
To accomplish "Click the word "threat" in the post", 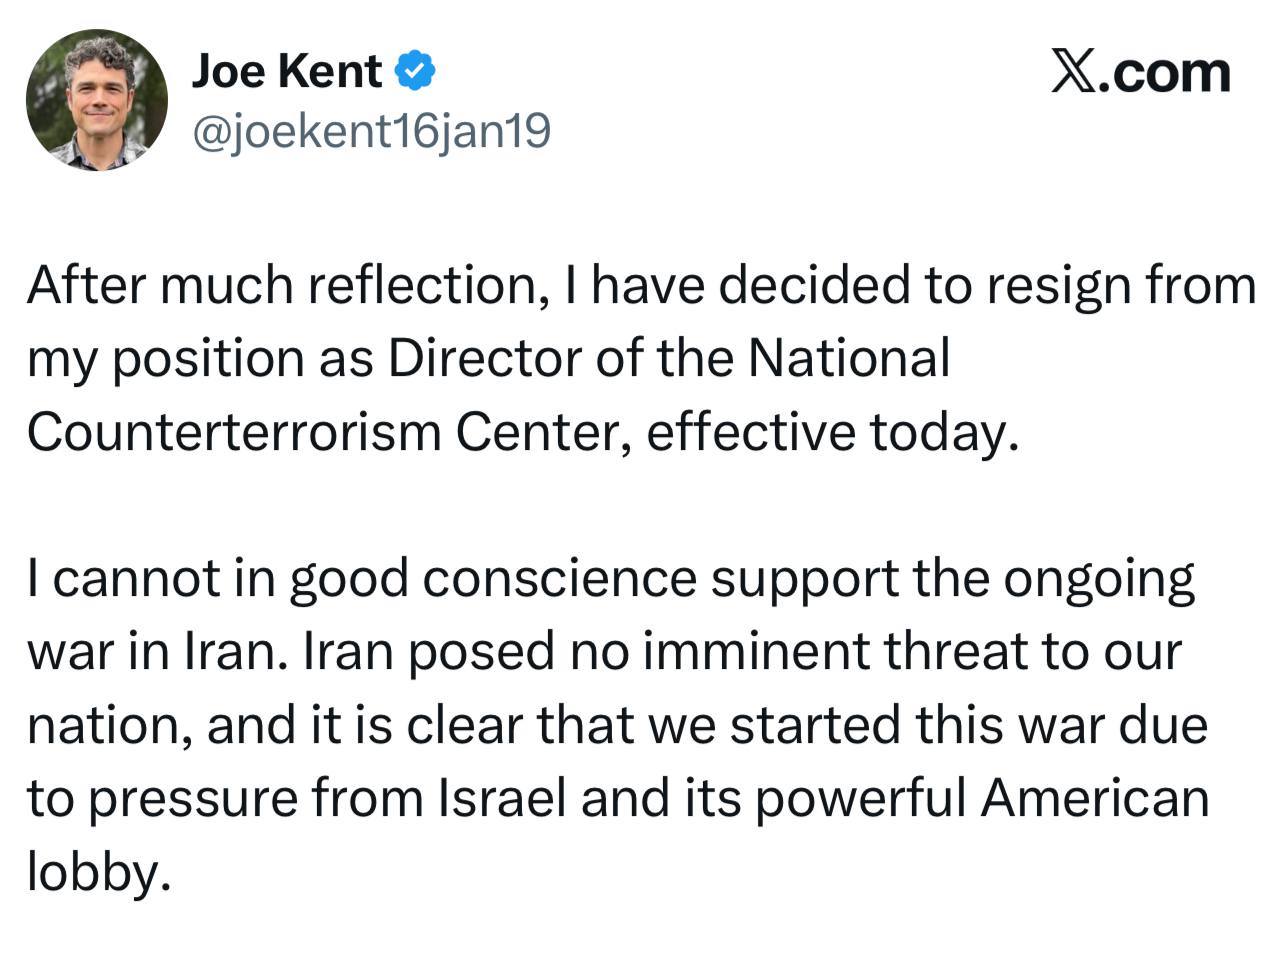I will click(956, 652).
